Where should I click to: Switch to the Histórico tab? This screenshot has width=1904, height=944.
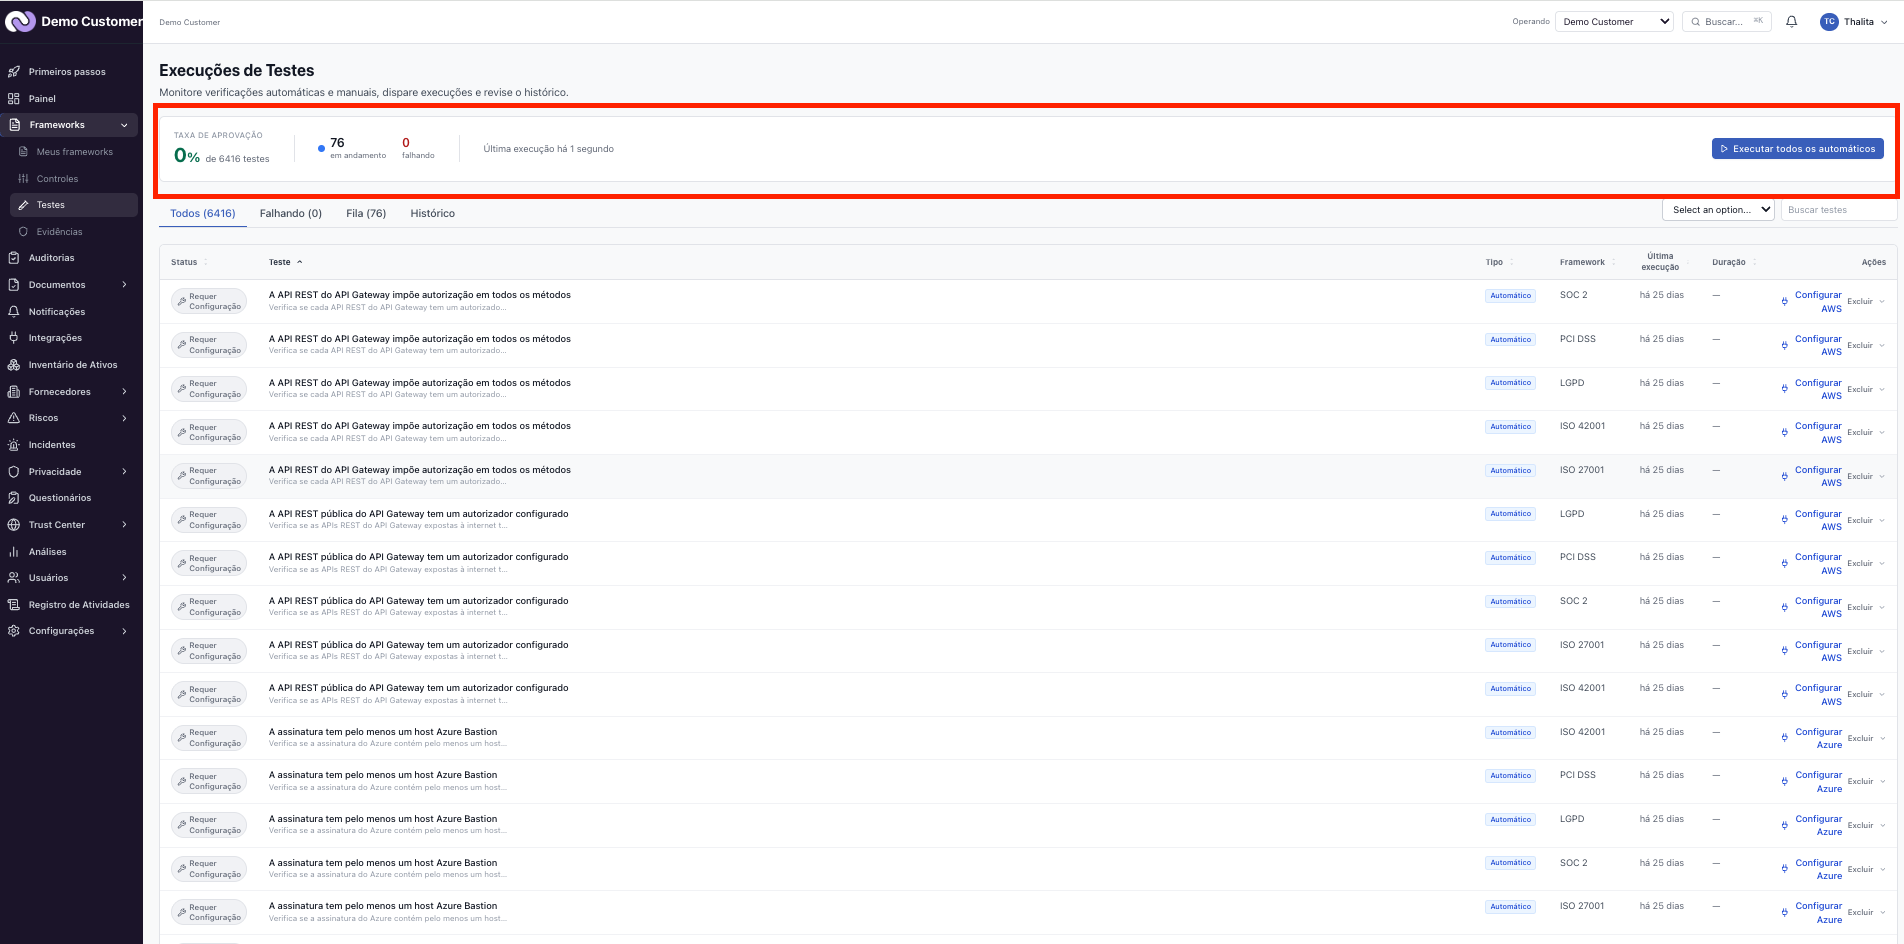coord(432,213)
